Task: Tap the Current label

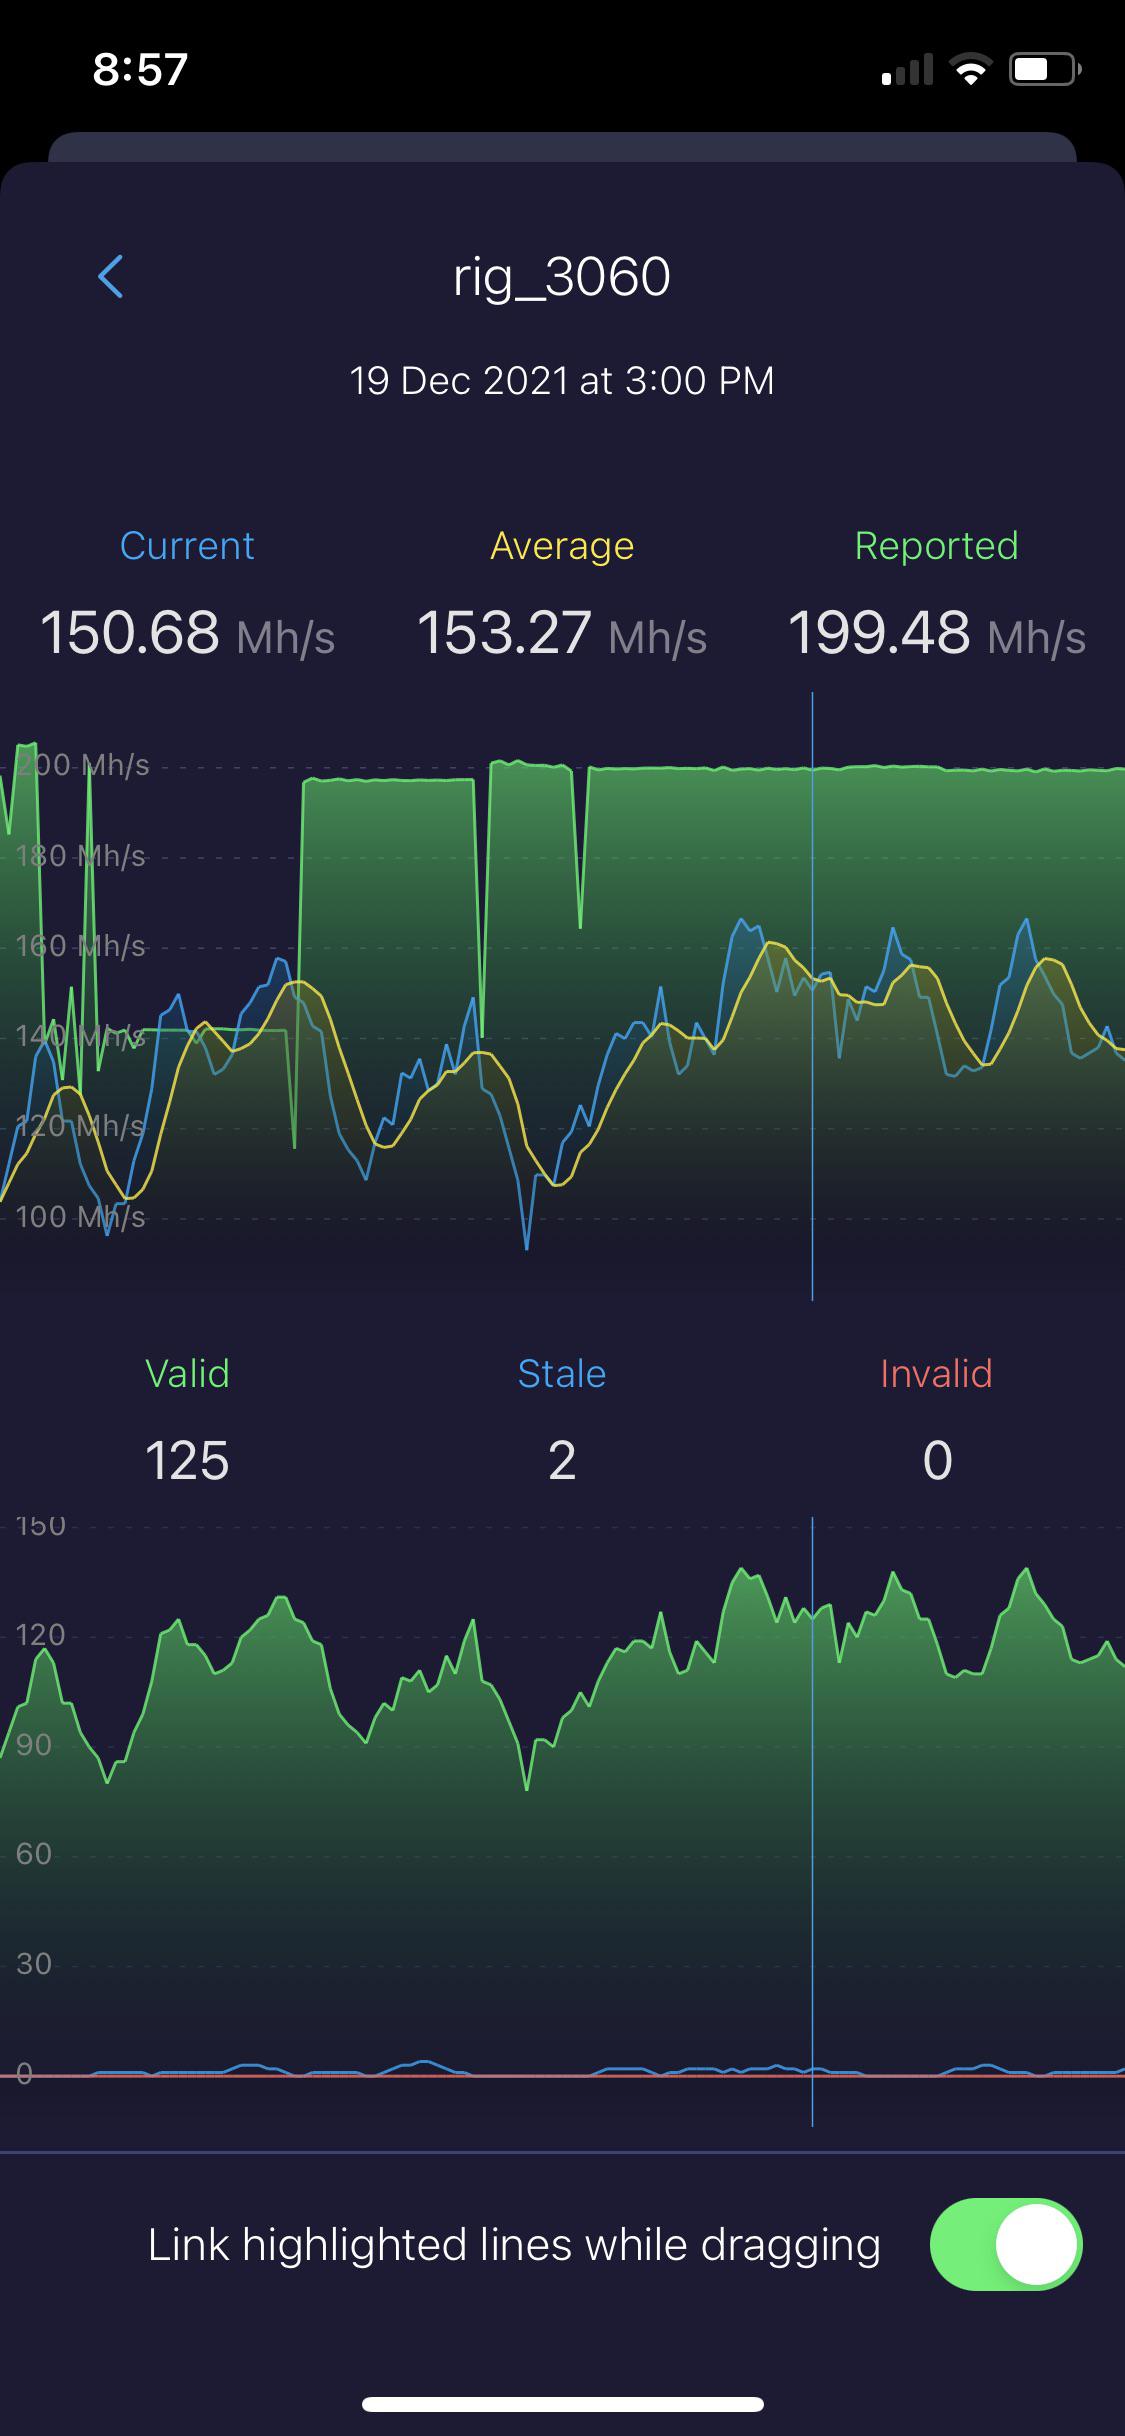Action: [x=187, y=546]
